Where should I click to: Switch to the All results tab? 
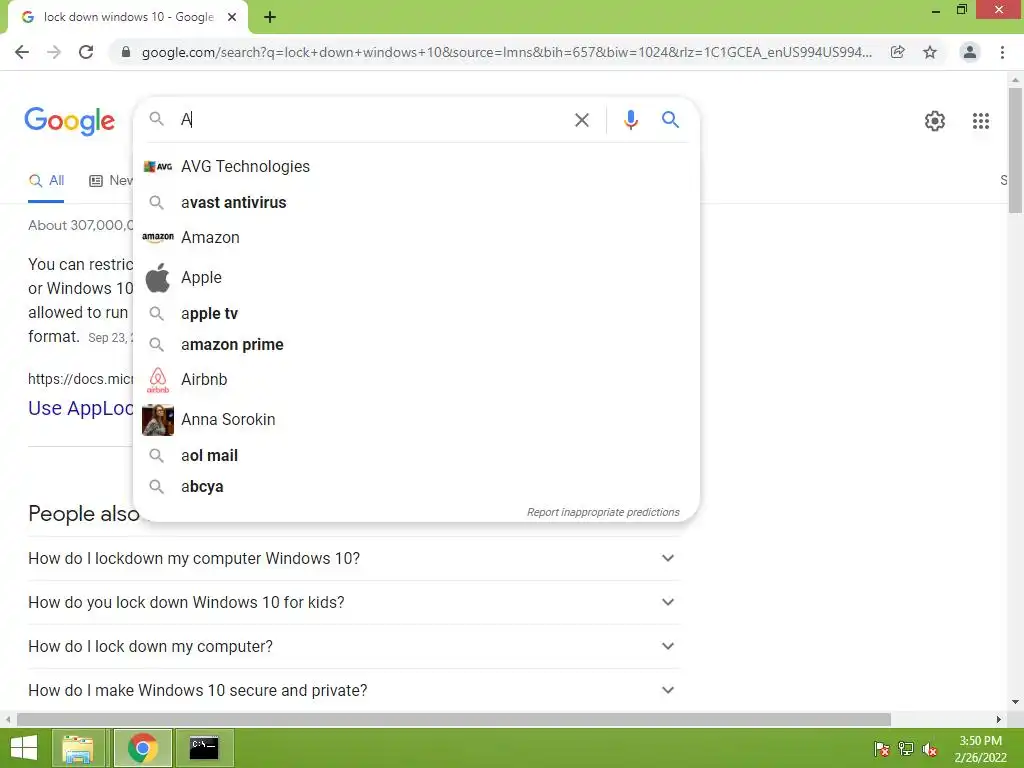46,181
